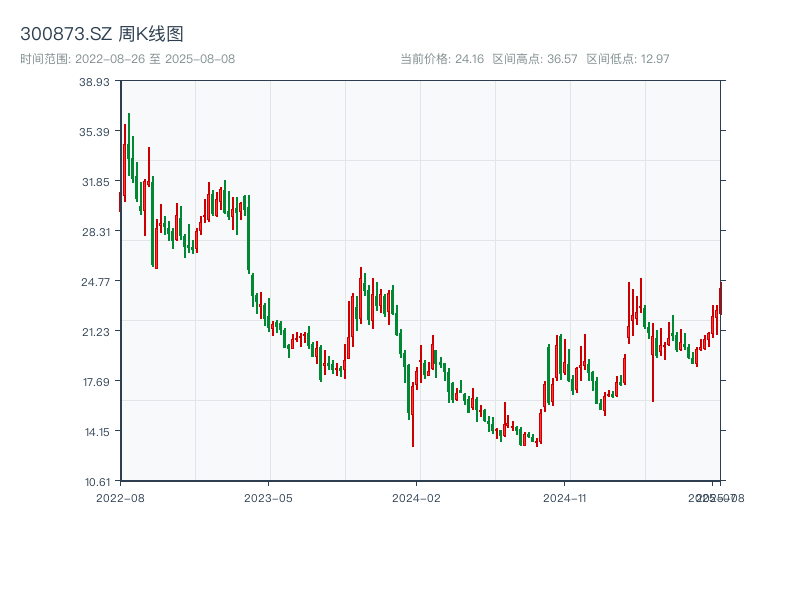Click the tallest green candle near 36.57 high
800x600 pixels.
coord(129,144)
